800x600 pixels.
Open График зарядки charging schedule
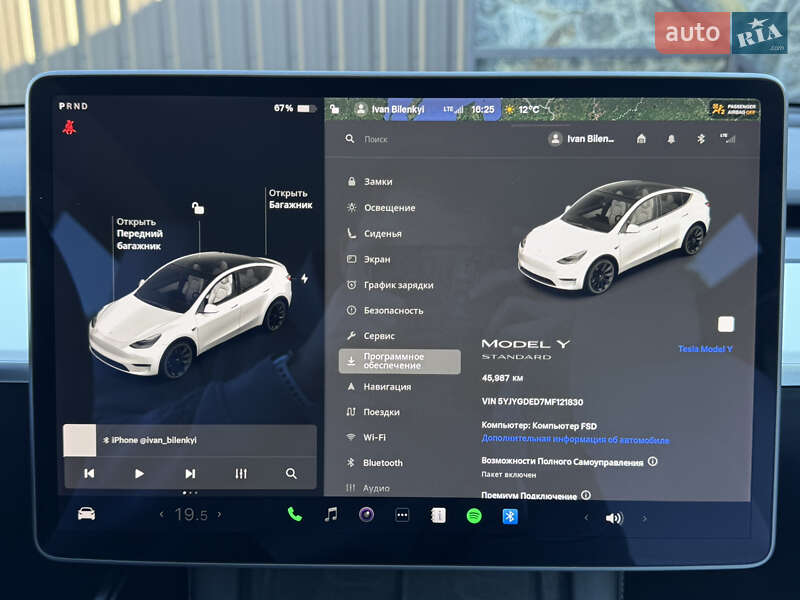[391, 285]
